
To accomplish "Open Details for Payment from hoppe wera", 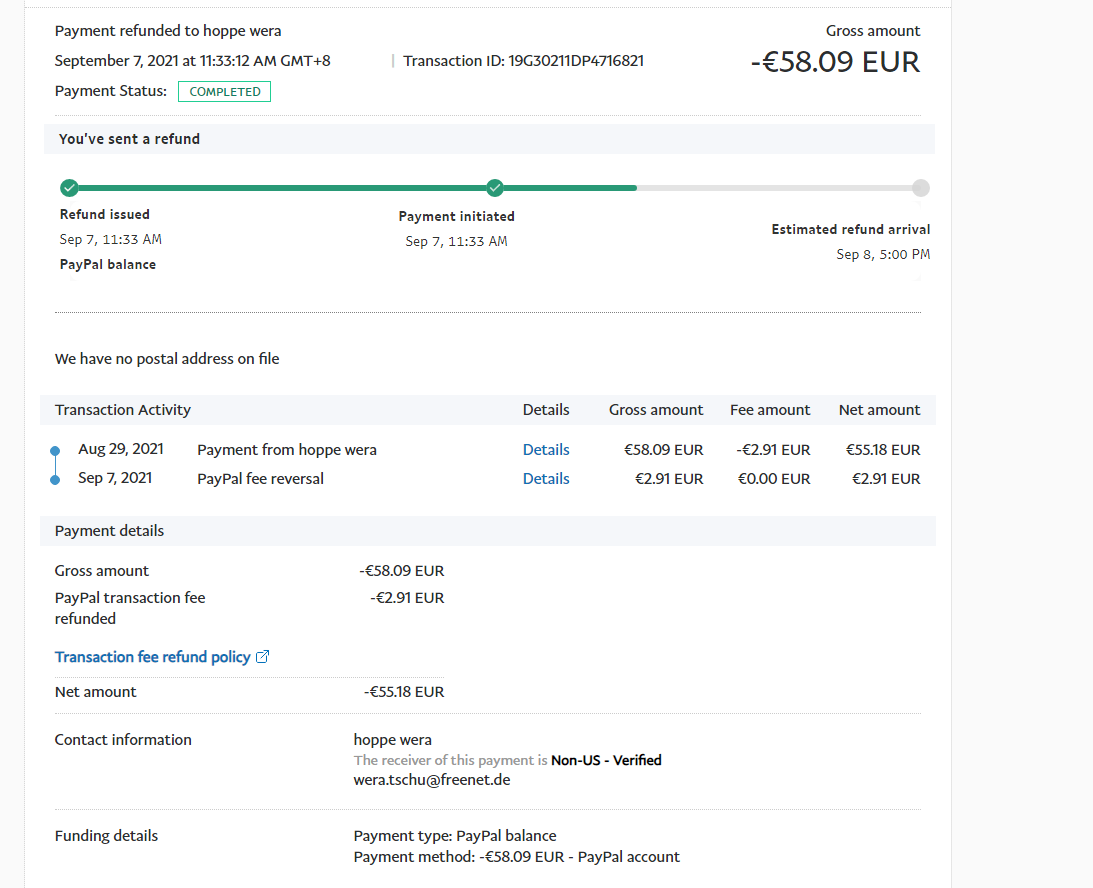I will pyautogui.click(x=546, y=450).
